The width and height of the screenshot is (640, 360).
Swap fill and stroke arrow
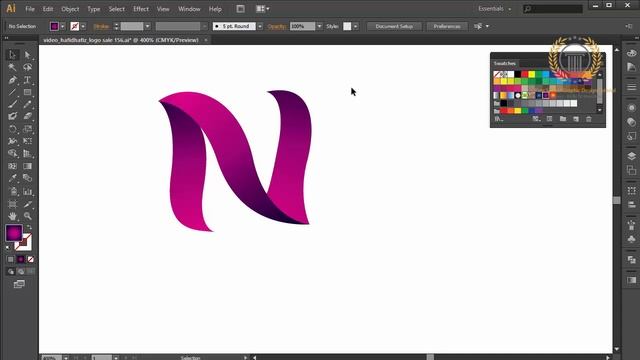point(29,227)
